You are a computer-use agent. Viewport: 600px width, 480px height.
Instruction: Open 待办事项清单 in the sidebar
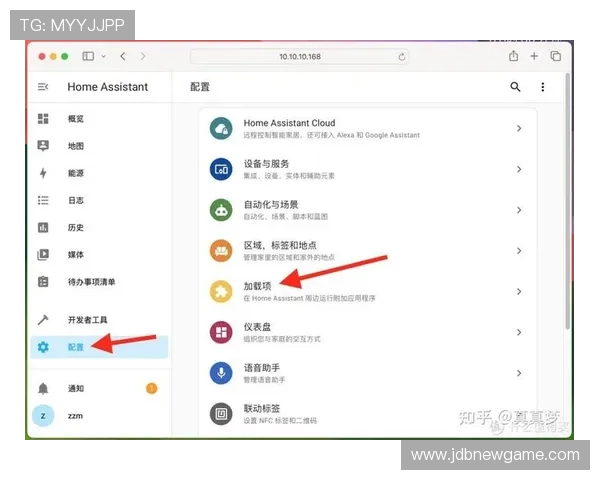tap(99, 282)
